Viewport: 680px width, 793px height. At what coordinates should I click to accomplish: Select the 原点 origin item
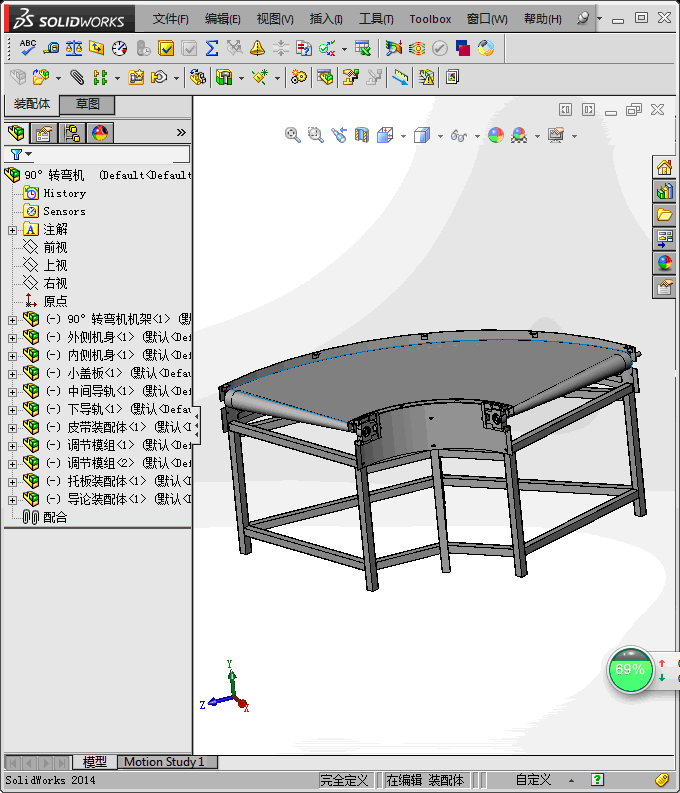coord(55,301)
